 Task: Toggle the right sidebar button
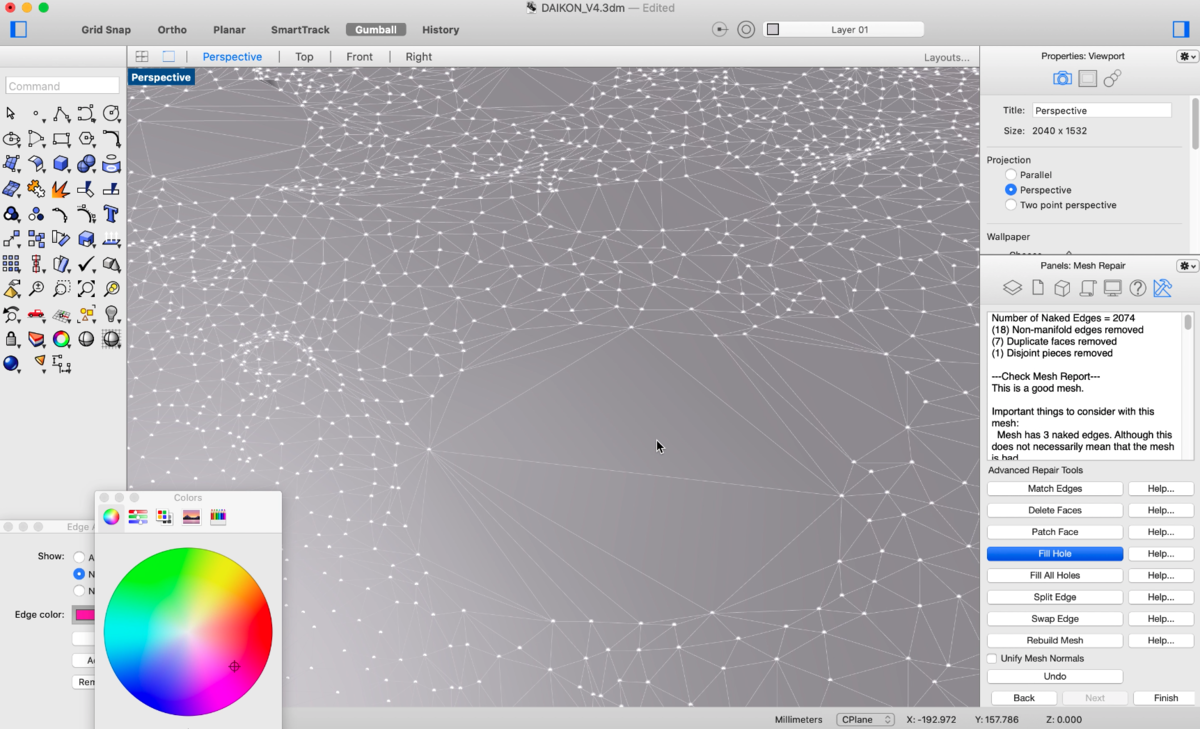pyautogui.click(x=1181, y=30)
